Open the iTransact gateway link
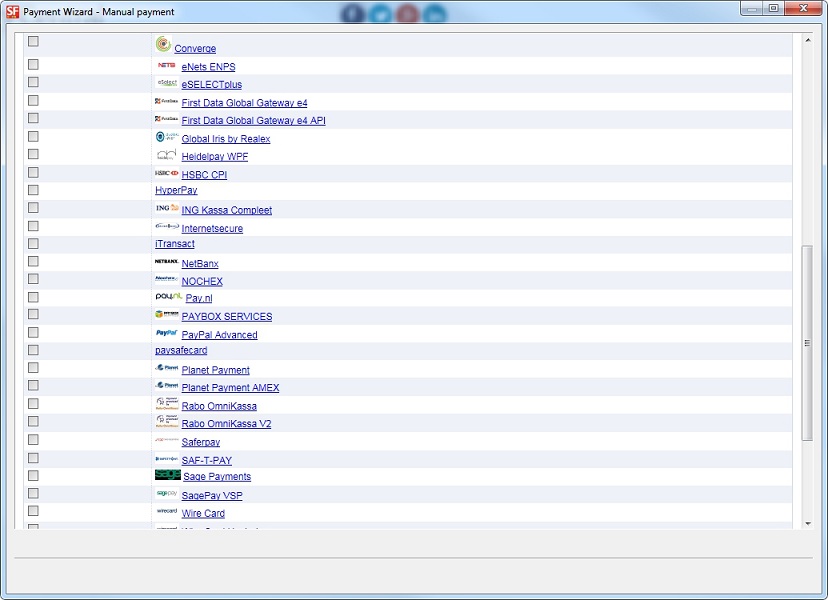This screenshot has width=828, height=600. (174, 243)
